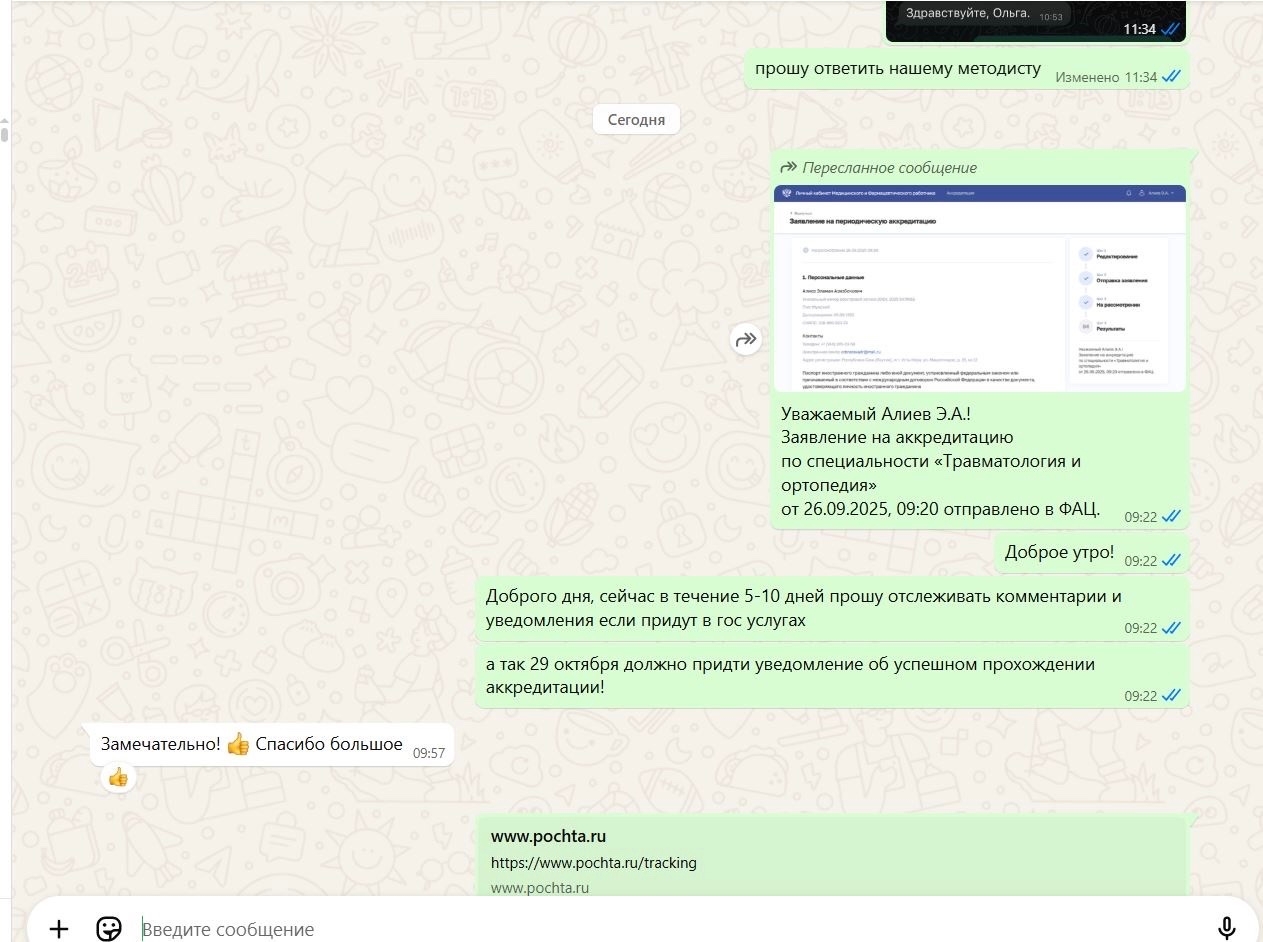1263x942 pixels.
Task: Click the Уважаемый Алиев Э.А. message text
Action: [x=940, y=461]
